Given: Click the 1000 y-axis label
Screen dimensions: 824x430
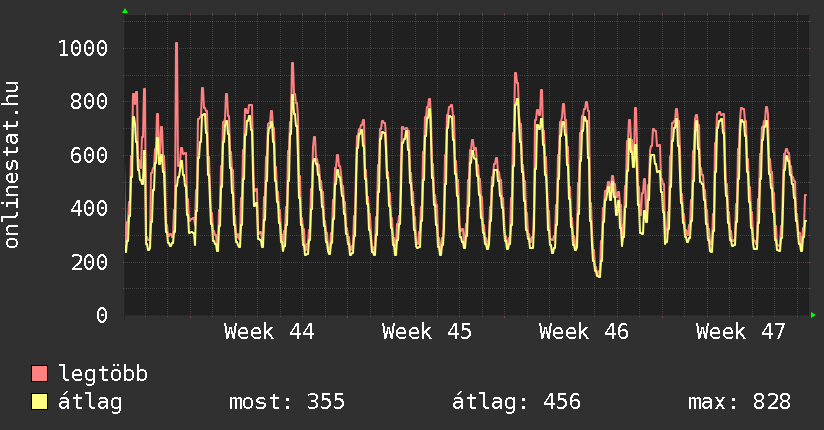Looking at the screenshot, I should pyautogui.click(x=82, y=48).
